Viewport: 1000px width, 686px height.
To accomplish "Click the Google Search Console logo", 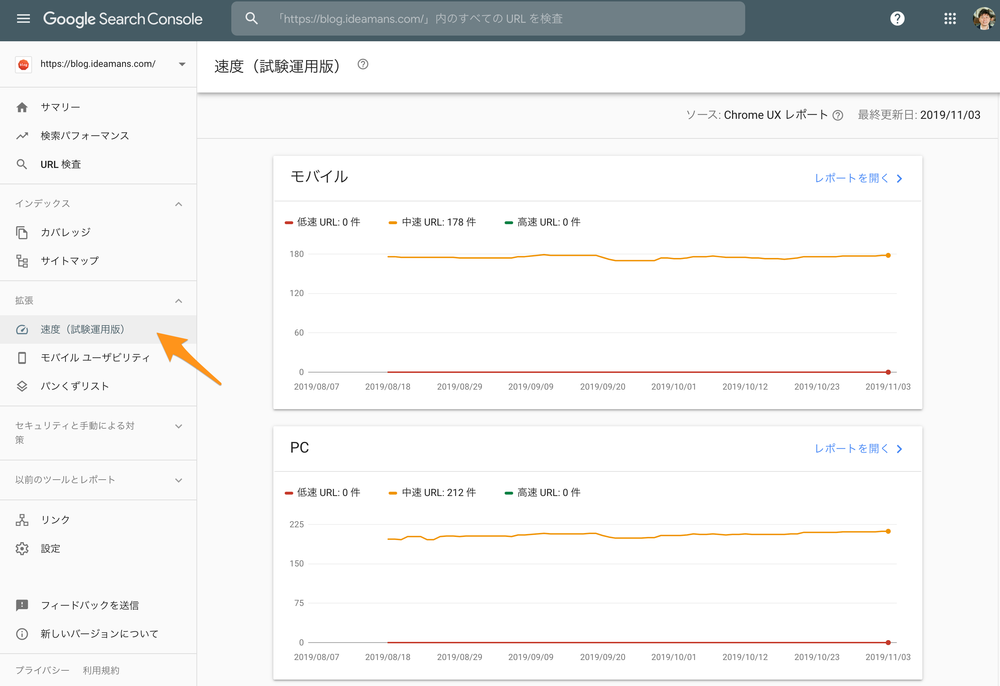I will 122,18.
